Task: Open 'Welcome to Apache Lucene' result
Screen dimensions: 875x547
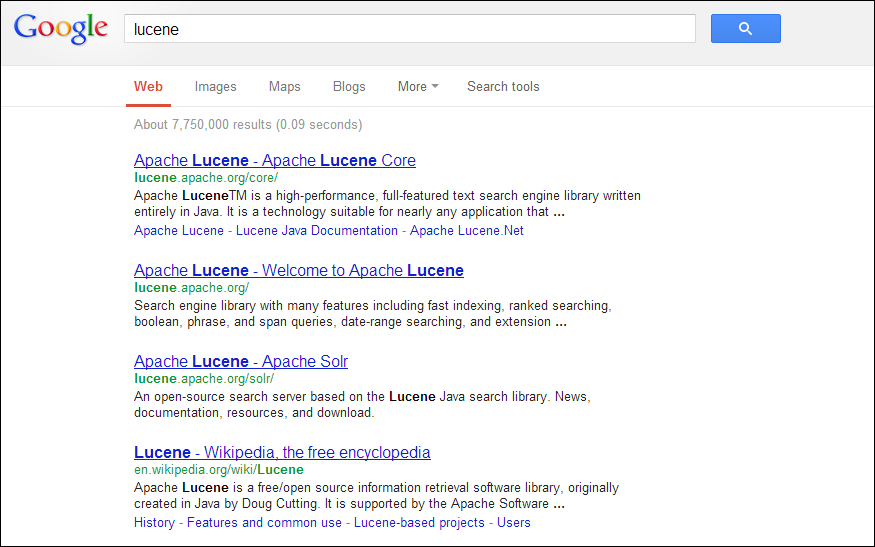Action: click(x=299, y=270)
